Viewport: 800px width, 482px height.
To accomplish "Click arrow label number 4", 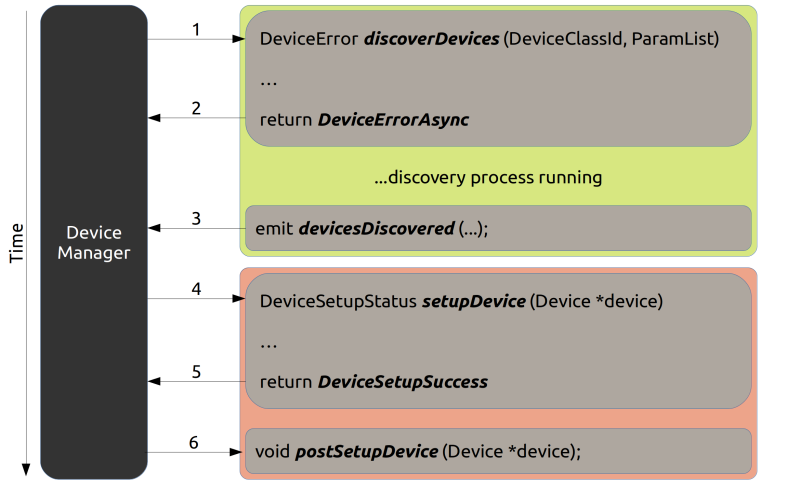I will point(196,289).
